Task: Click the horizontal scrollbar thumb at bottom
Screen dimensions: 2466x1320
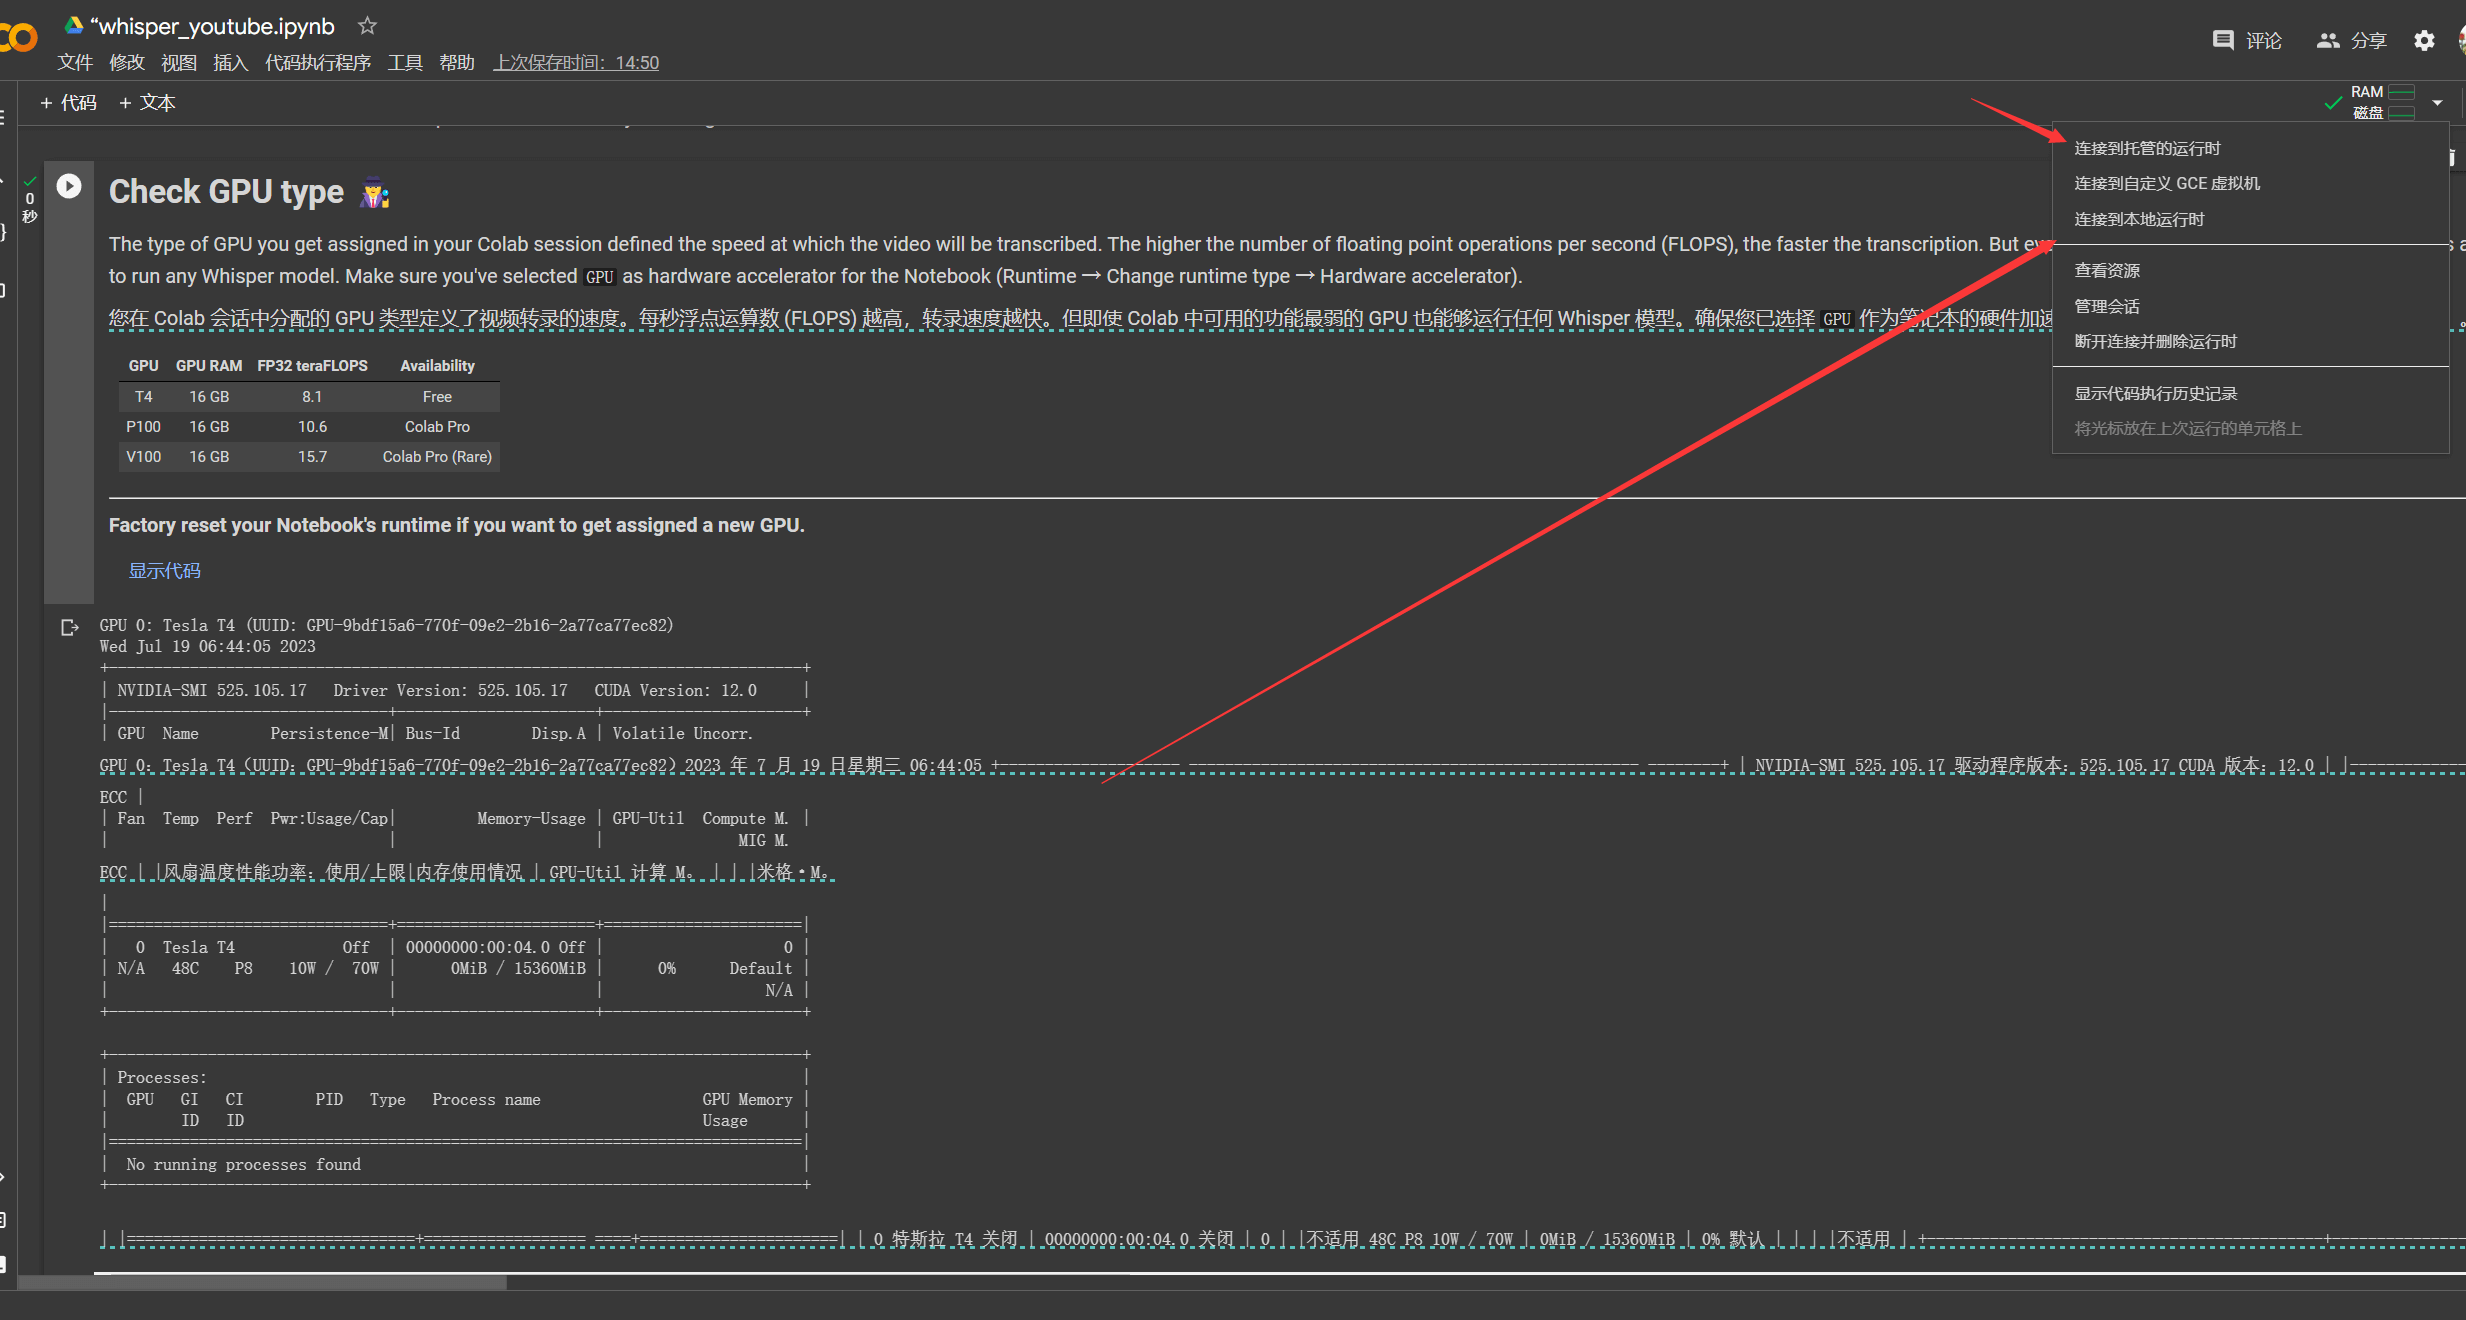Action: point(262,1283)
